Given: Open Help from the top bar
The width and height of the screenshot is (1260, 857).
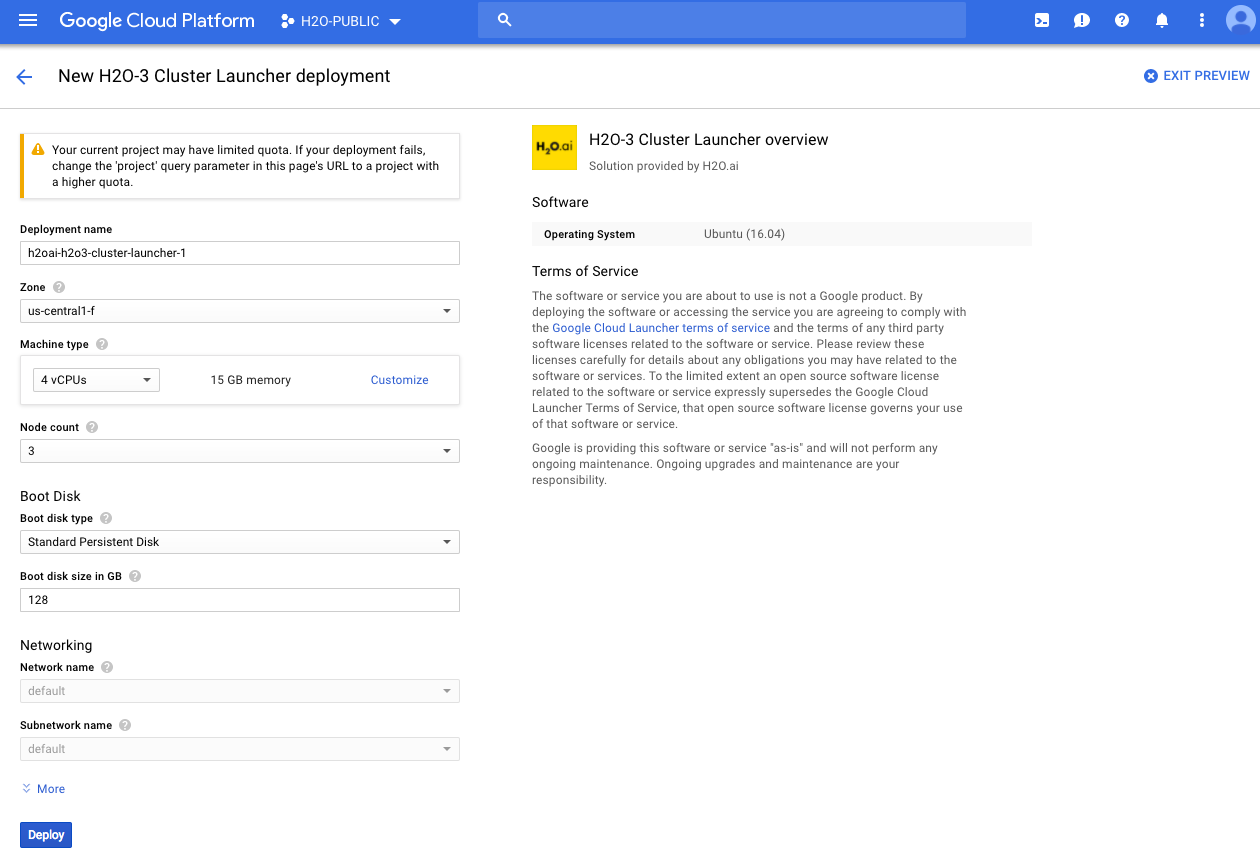Looking at the screenshot, I should [1121, 20].
